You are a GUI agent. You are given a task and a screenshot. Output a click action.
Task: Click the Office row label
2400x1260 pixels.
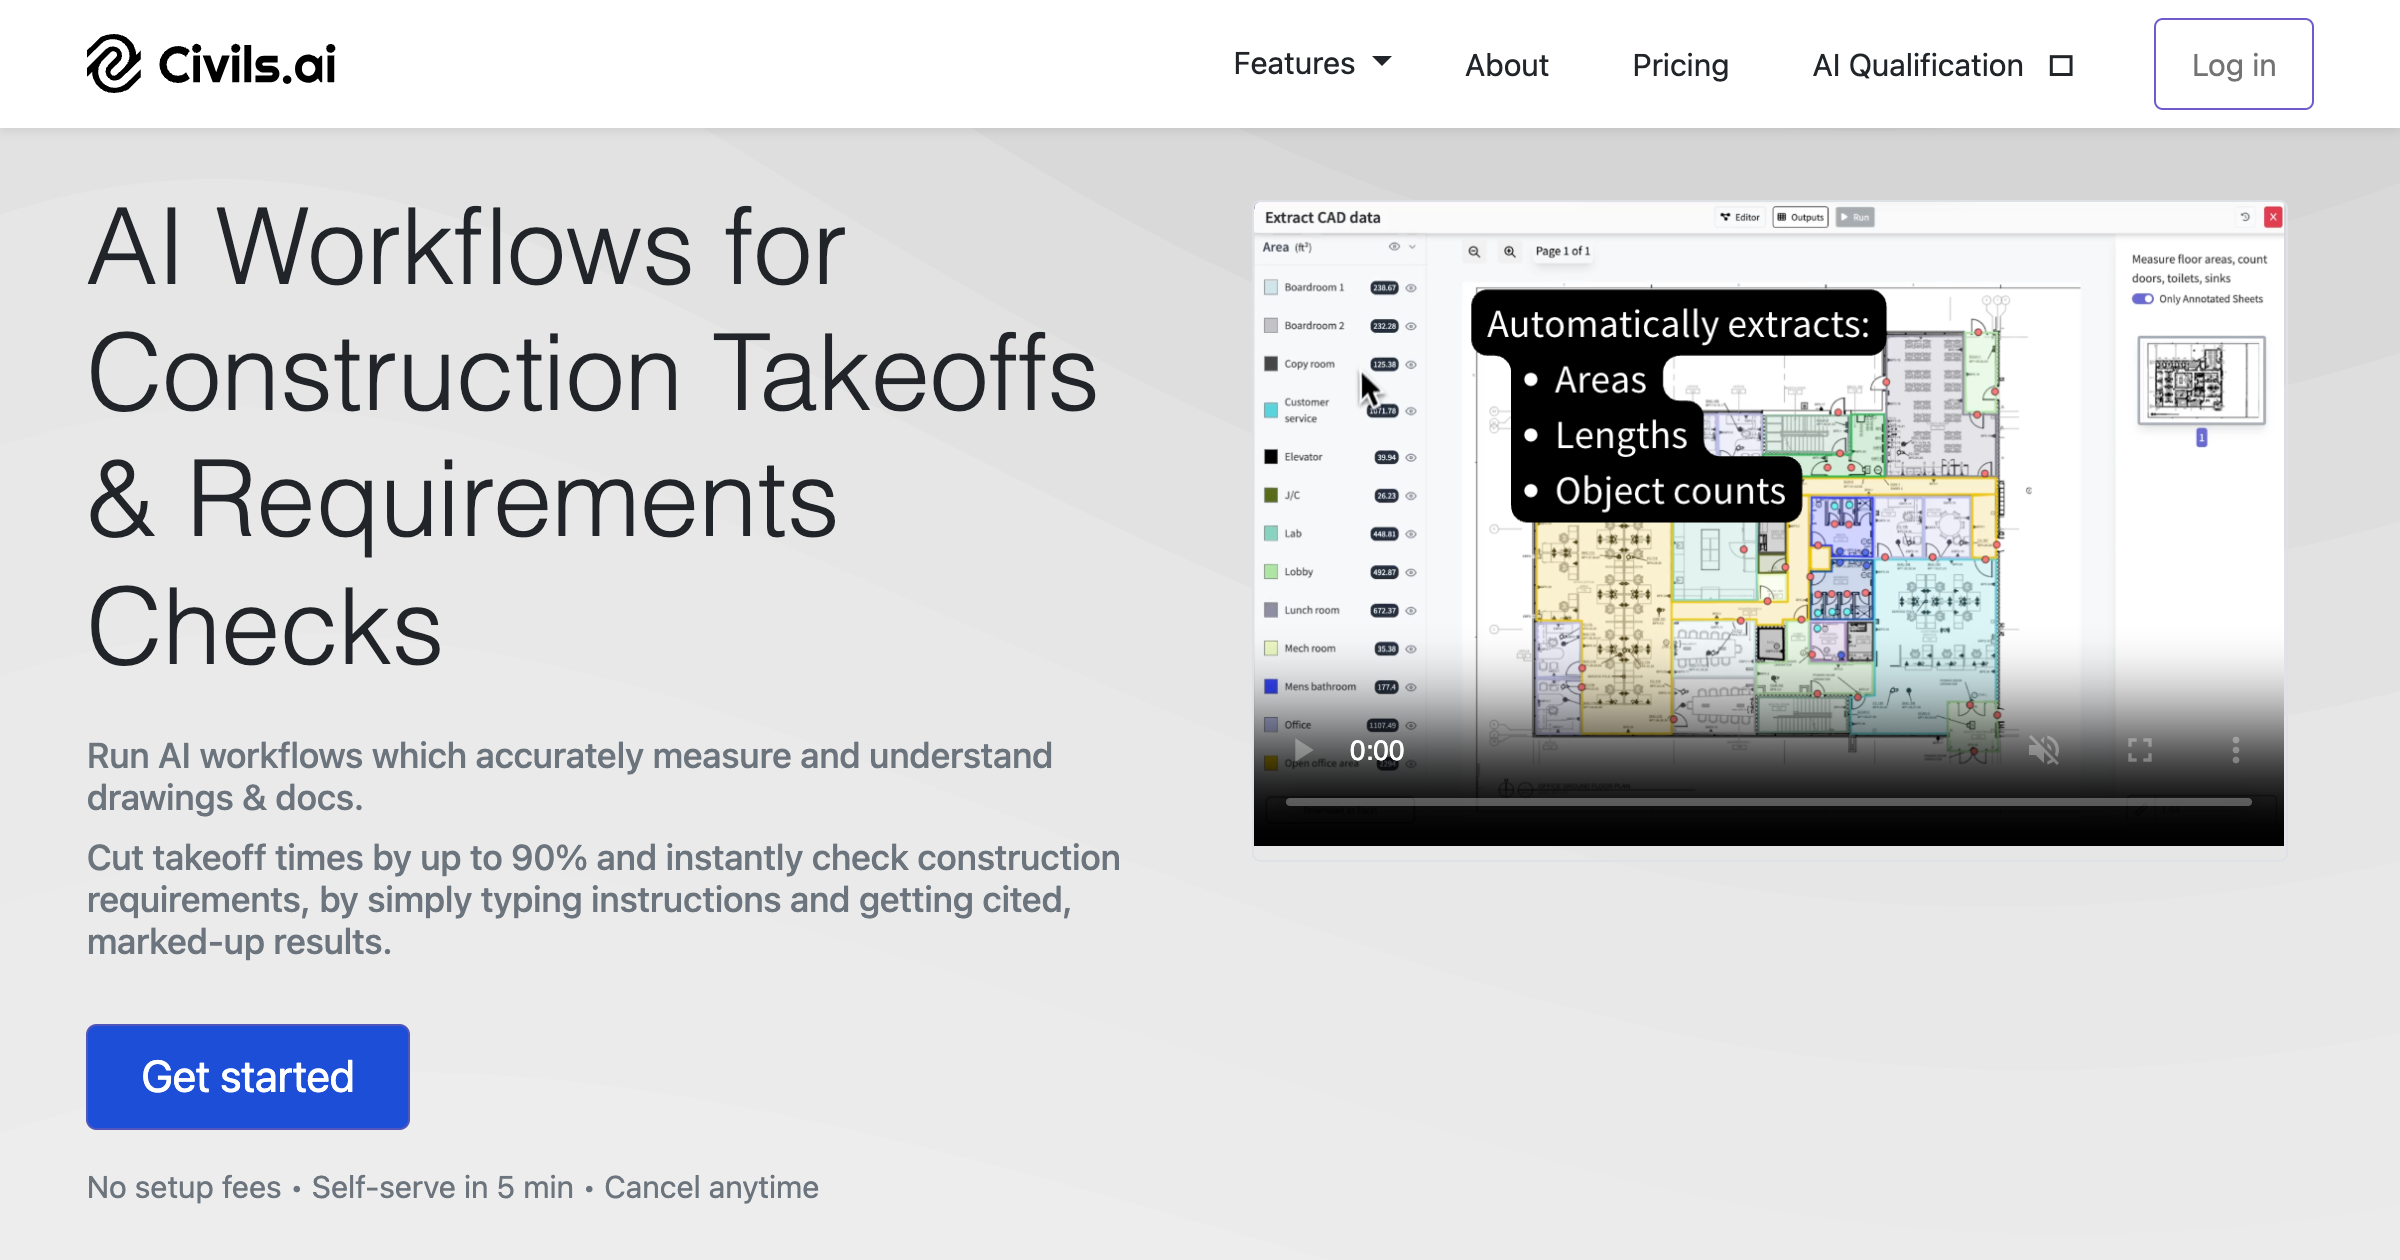coord(1297,725)
